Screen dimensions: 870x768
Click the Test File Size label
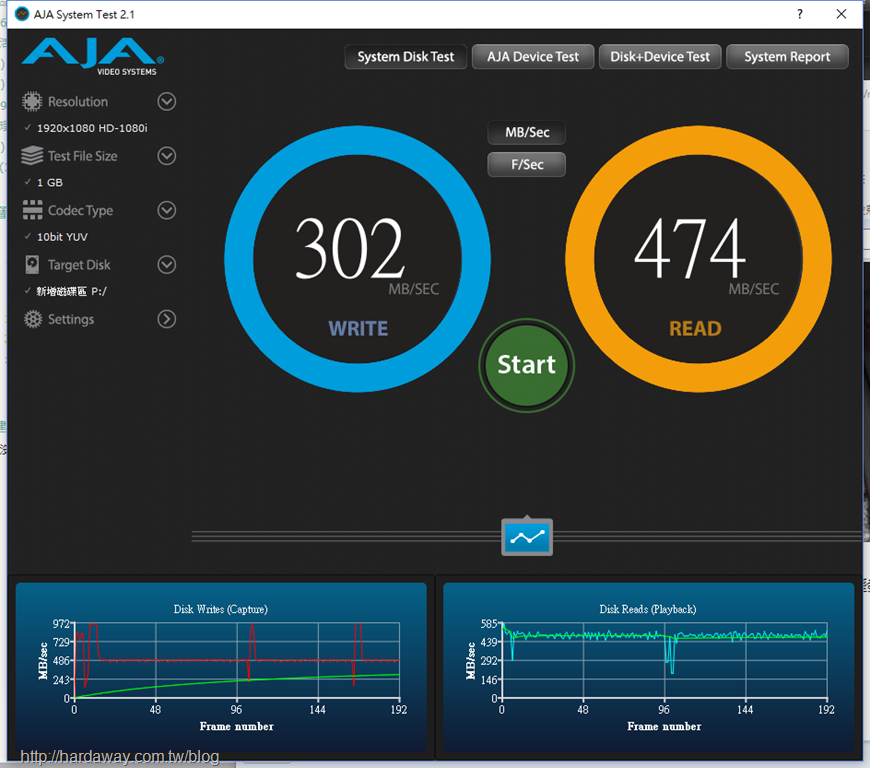point(83,156)
